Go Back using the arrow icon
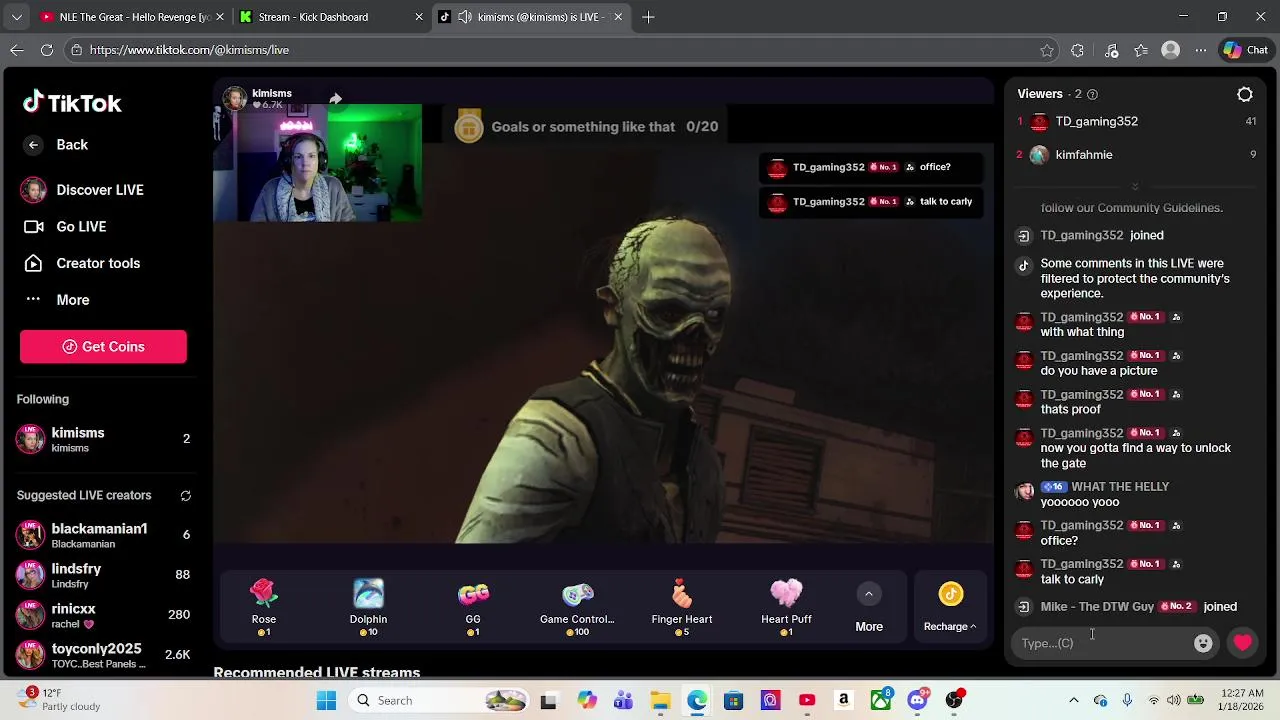Screen dimensions: 1280x720 (x=33, y=145)
